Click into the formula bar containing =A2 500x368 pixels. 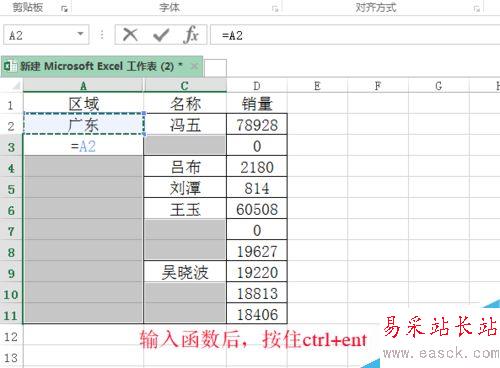tap(355, 35)
